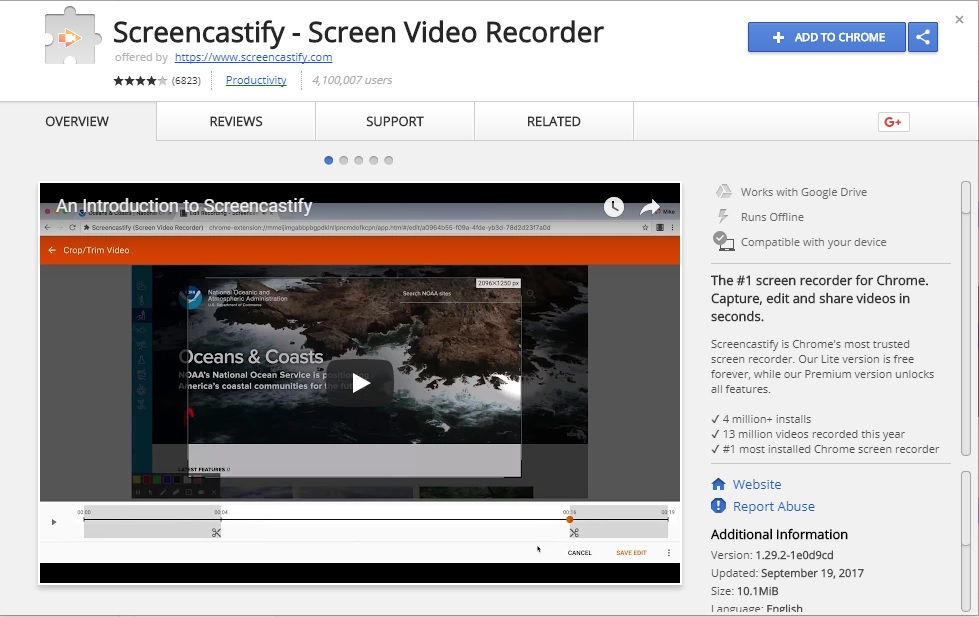Screen dimensions: 979x617
Task: Click the Watch Later clock icon on video
Action: [x=614, y=207]
